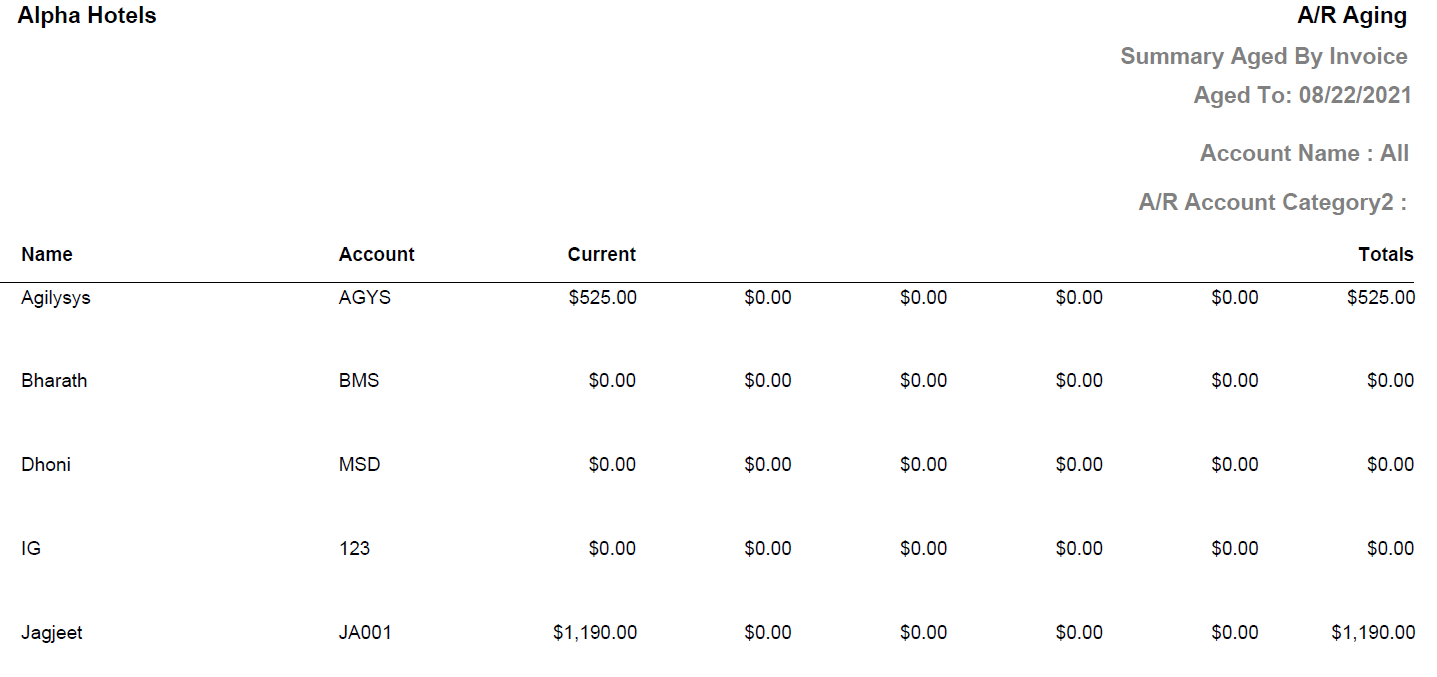Click the Aged To date text
This screenshot has height=677, width=1437.
click(x=1302, y=95)
